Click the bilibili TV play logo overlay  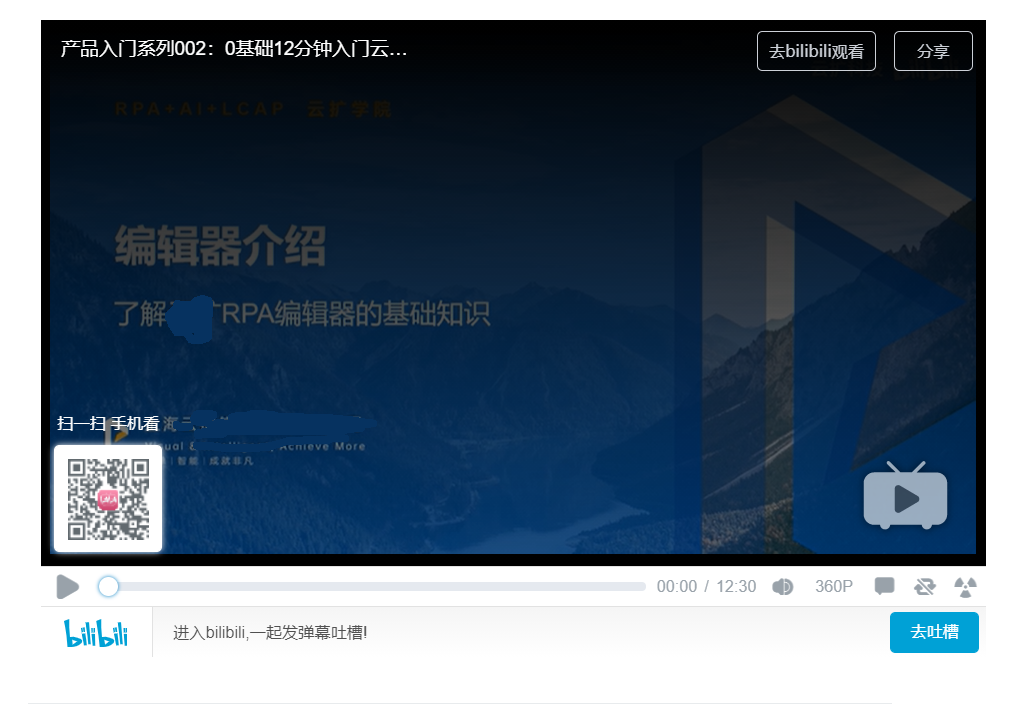coord(905,497)
